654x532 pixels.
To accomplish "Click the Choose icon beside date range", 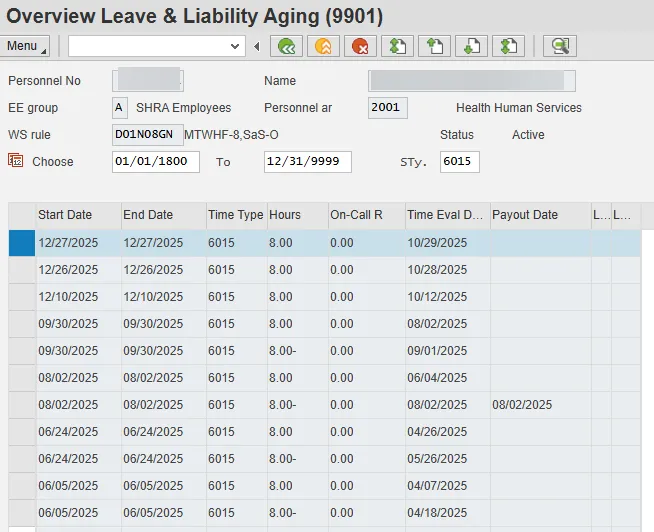I will (x=15, y=161).
